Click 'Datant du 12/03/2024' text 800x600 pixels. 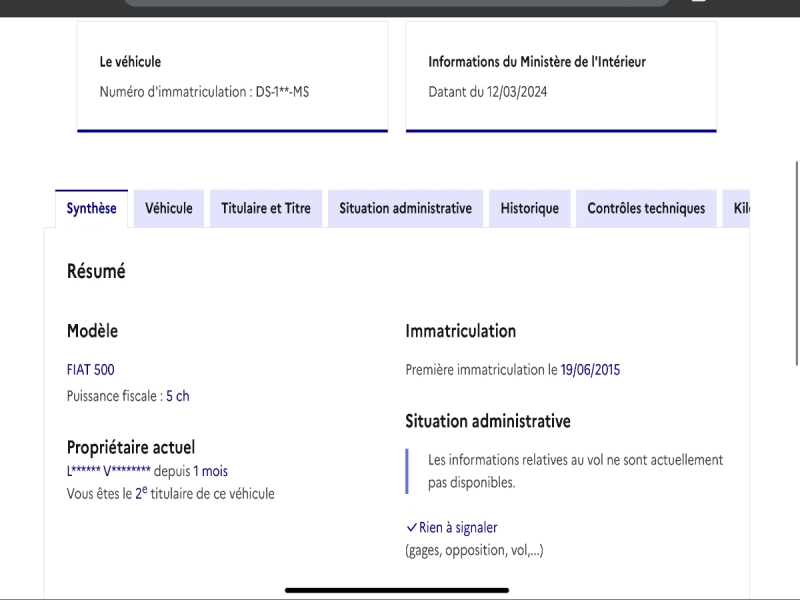[488, 92]
